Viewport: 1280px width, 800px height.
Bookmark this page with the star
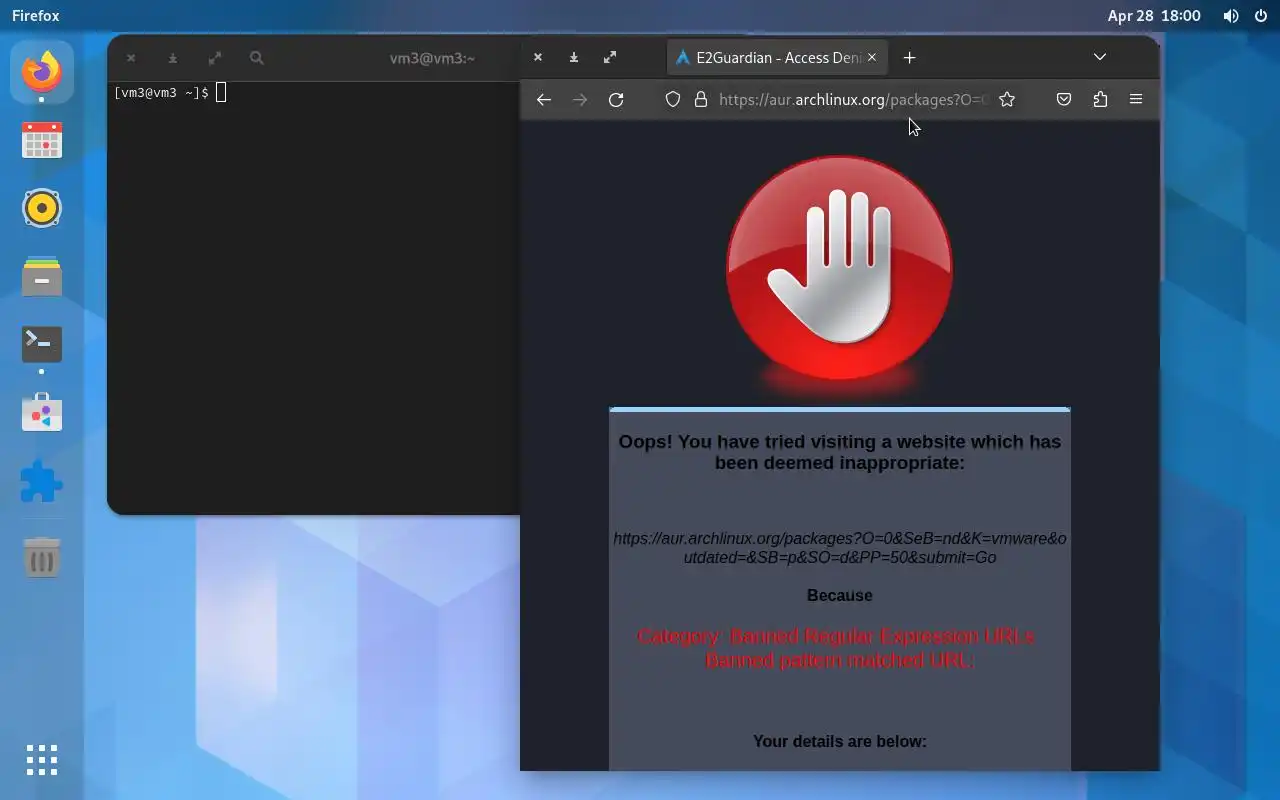[1007, 99]
